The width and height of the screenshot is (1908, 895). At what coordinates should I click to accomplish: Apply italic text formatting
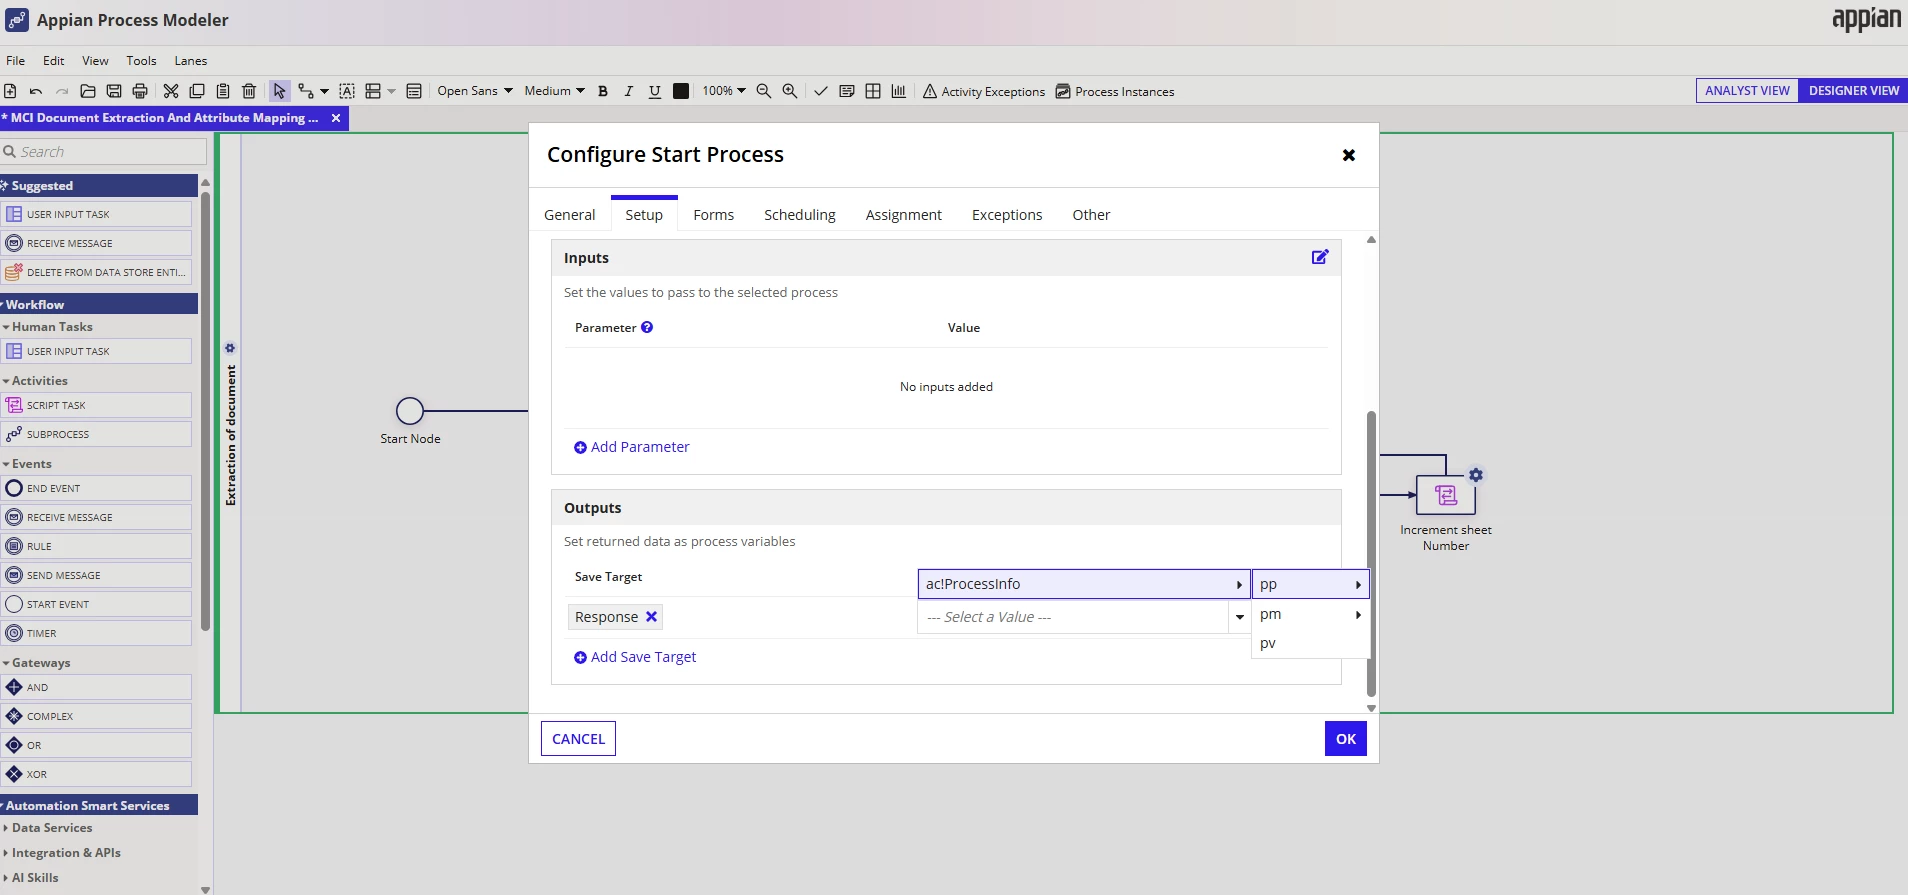click(629, 91)
